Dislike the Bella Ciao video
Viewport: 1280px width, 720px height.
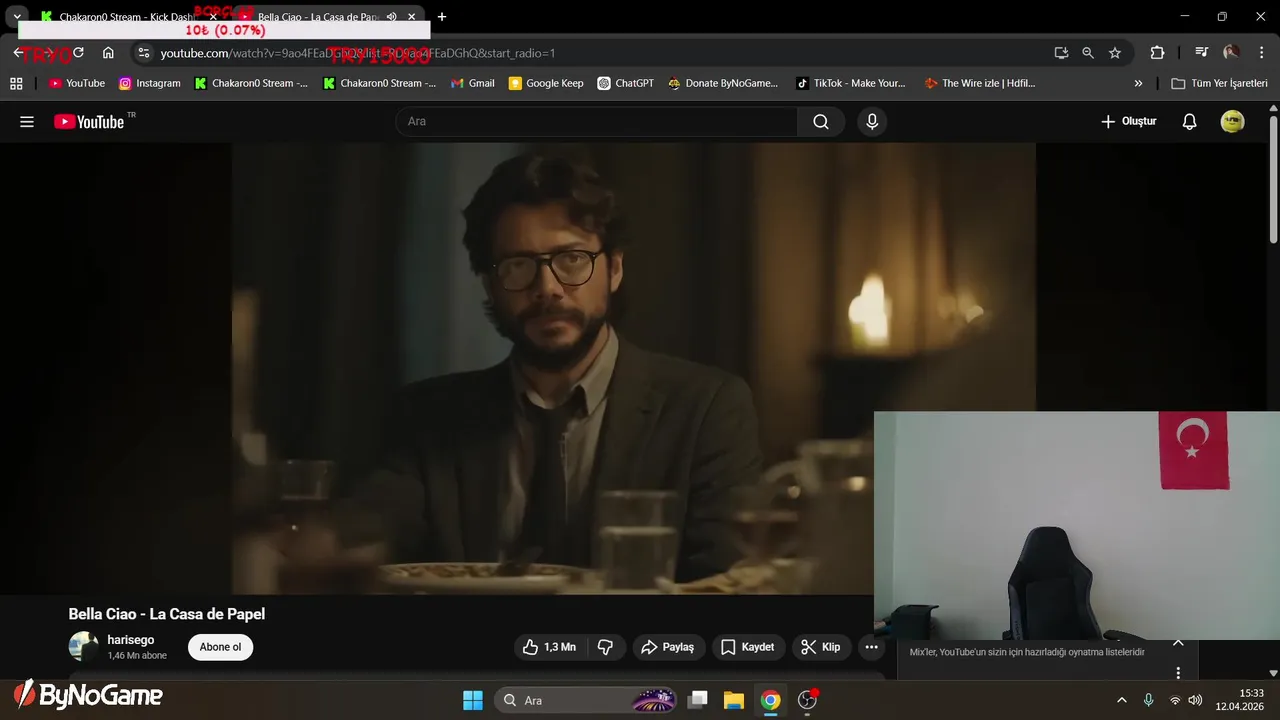pyautogui.click(x=605, y=647)
